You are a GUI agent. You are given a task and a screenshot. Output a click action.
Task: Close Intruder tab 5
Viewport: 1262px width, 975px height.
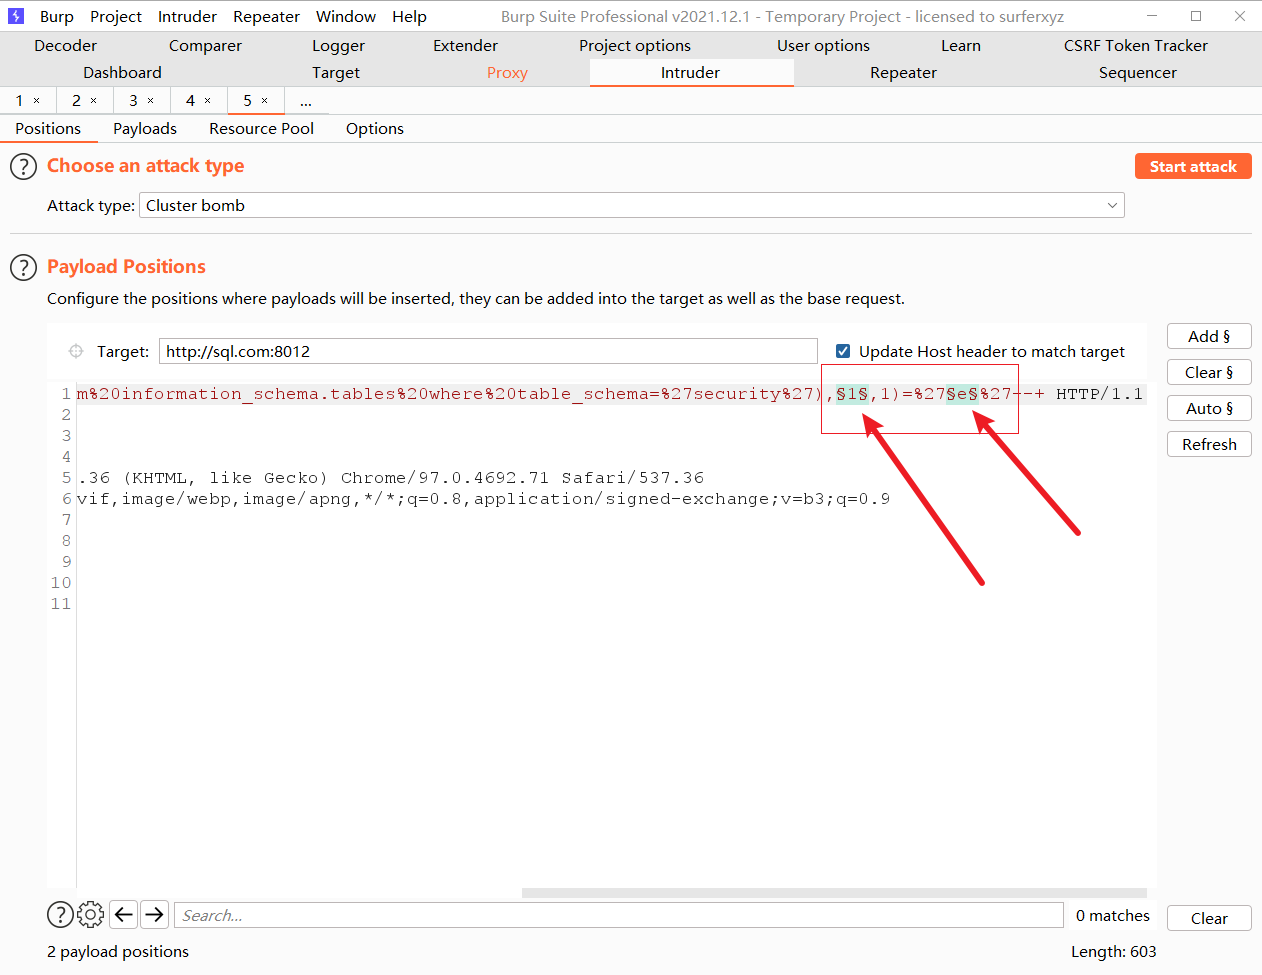point(265,101)
